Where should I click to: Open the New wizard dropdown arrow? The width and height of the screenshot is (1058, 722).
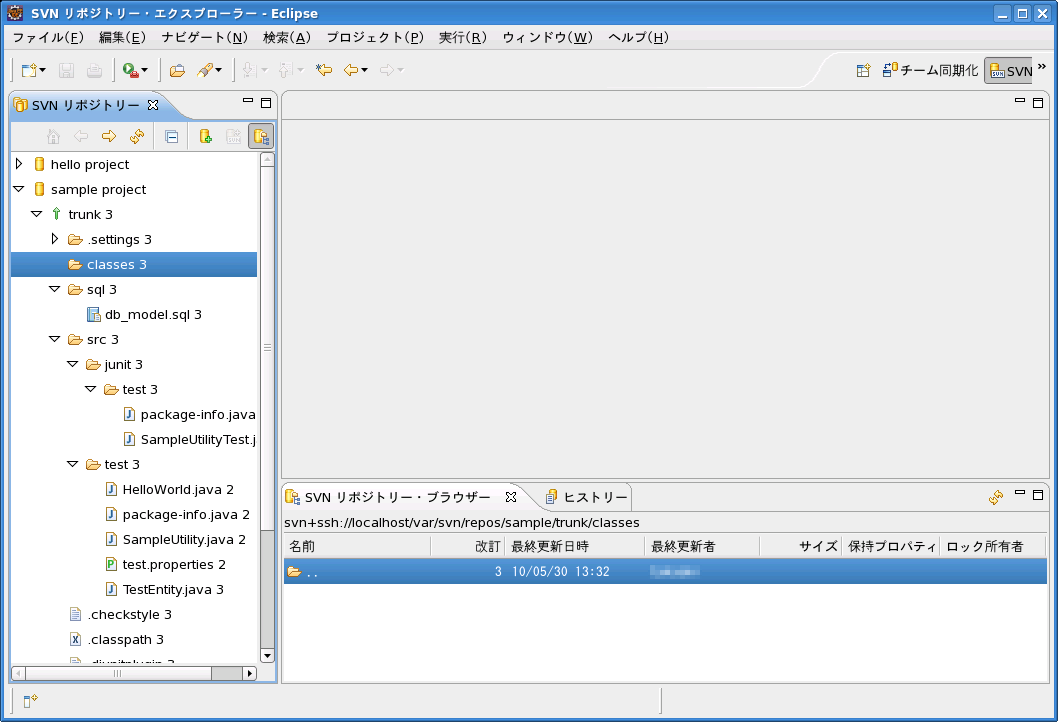[x=43, y=70]
